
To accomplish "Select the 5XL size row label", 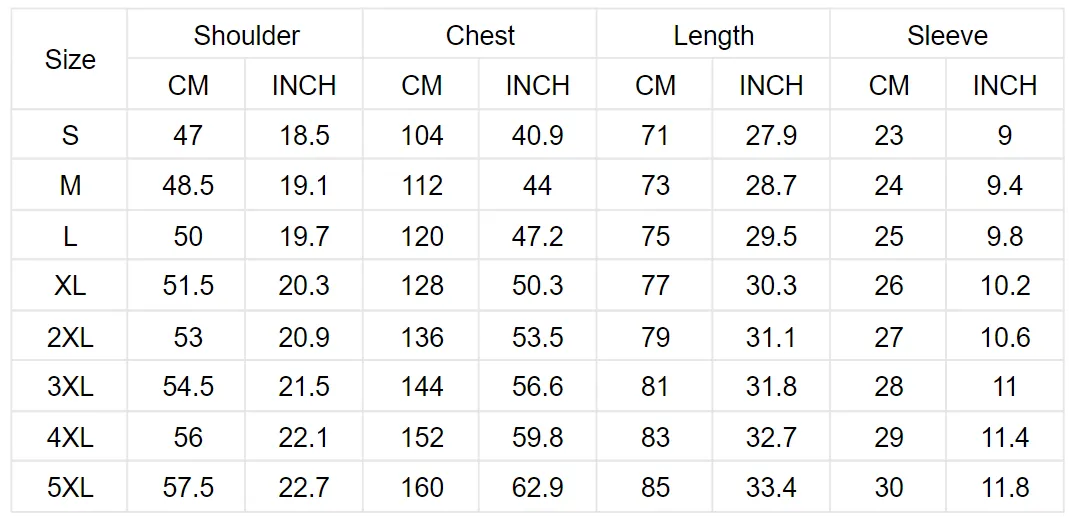I will pyautogui.click(x=70, y=487).
